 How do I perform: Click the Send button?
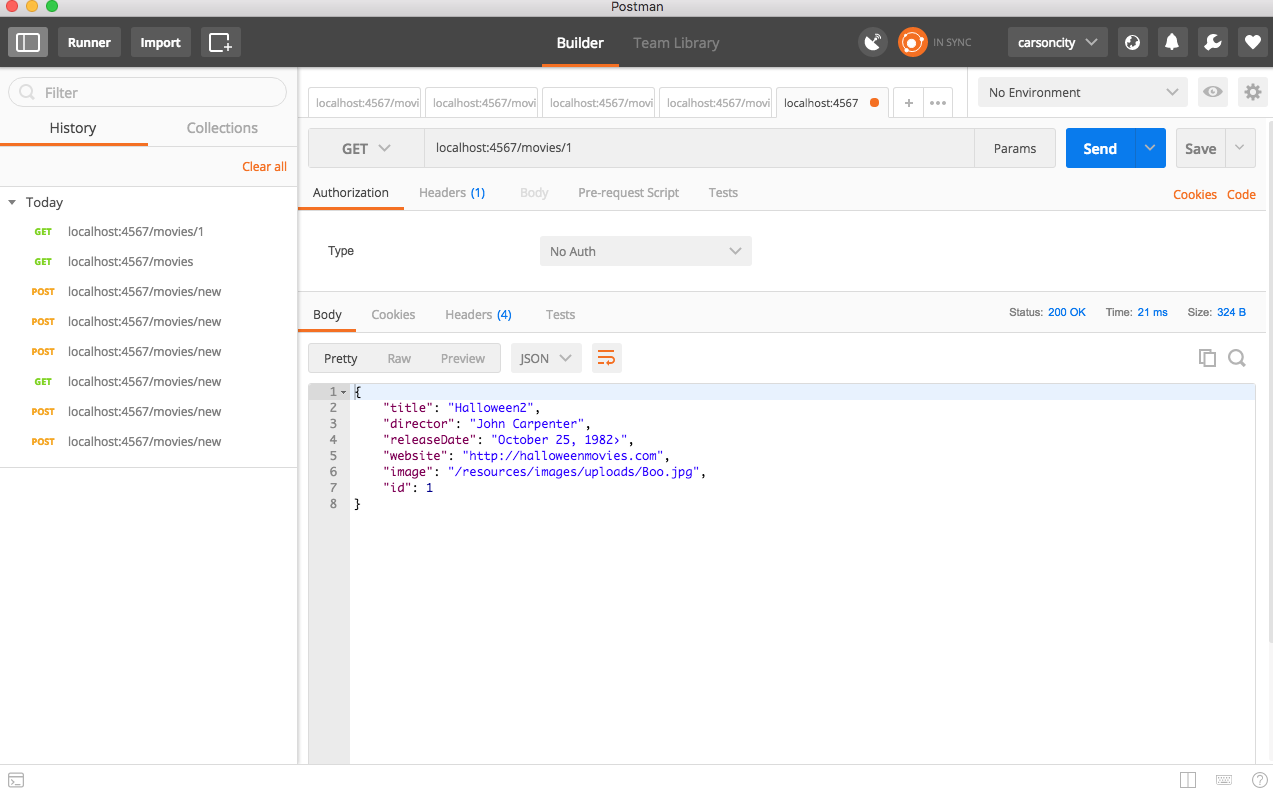pyautogui.click(x=1099, y=147)
